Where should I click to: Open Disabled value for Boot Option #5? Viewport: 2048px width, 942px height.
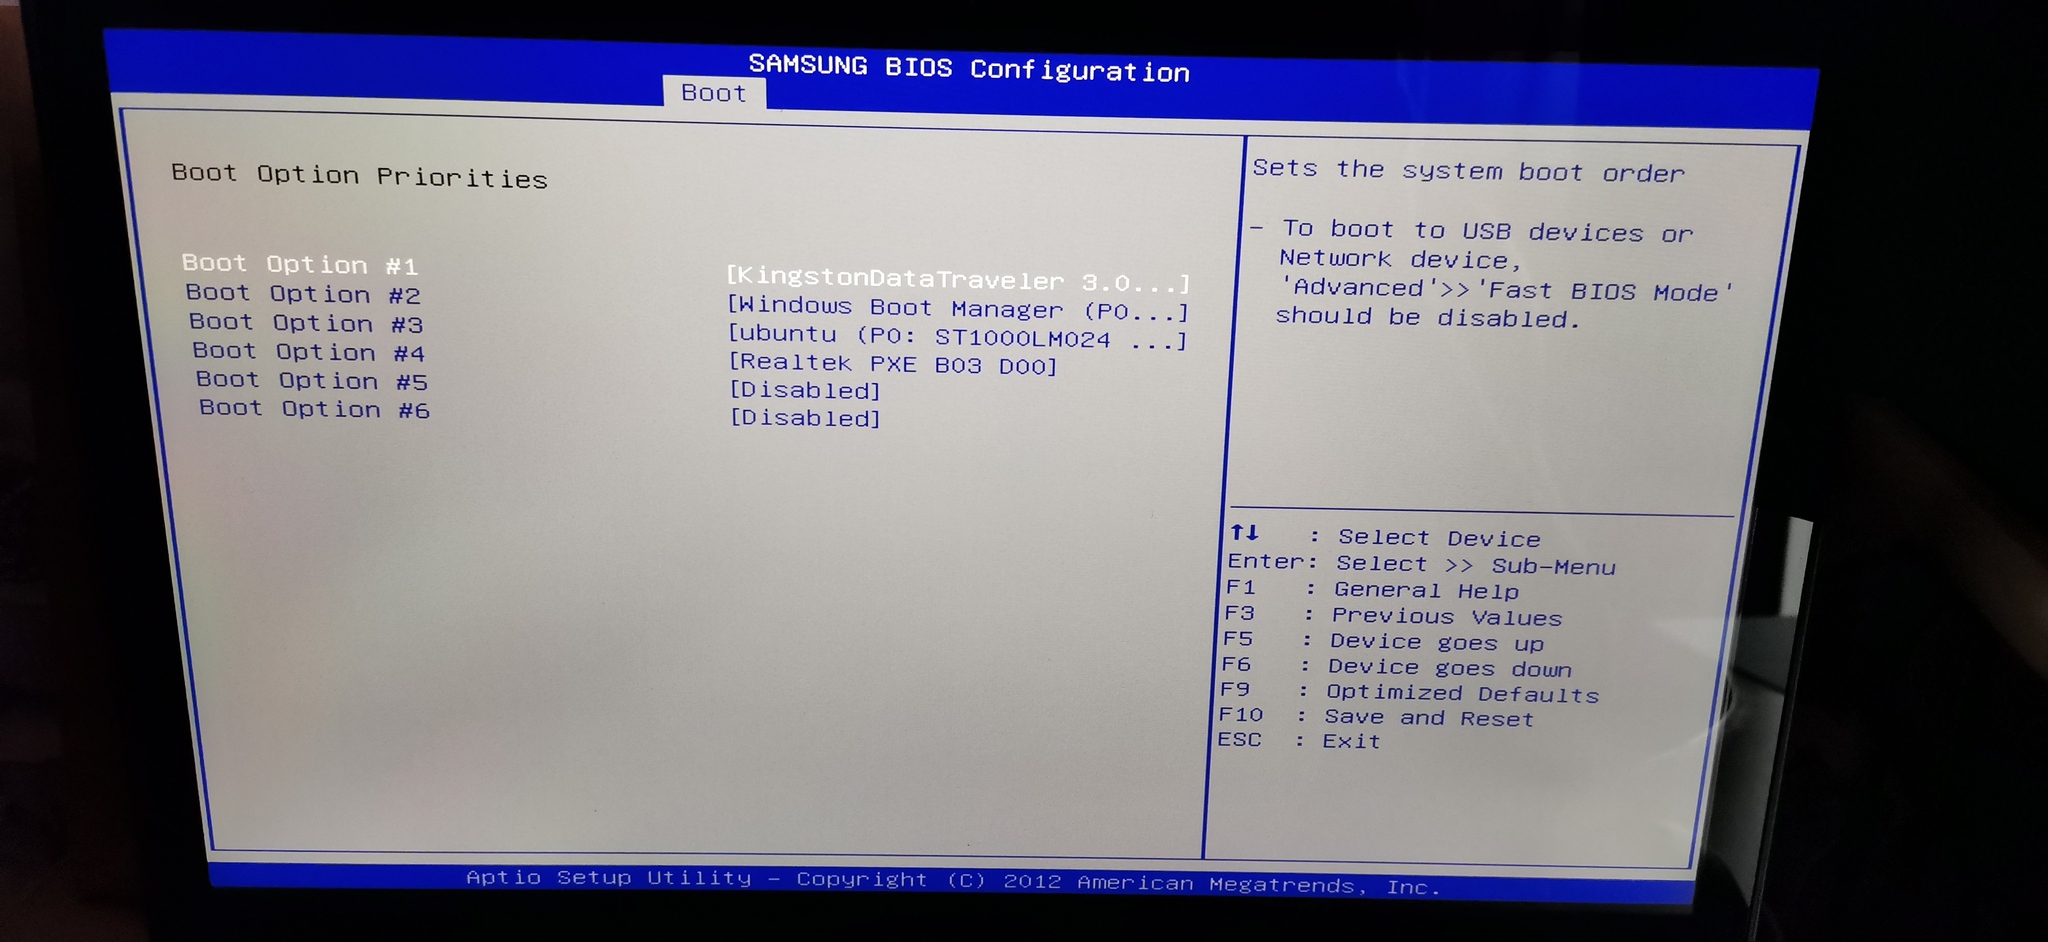click(x=805, y=390)
